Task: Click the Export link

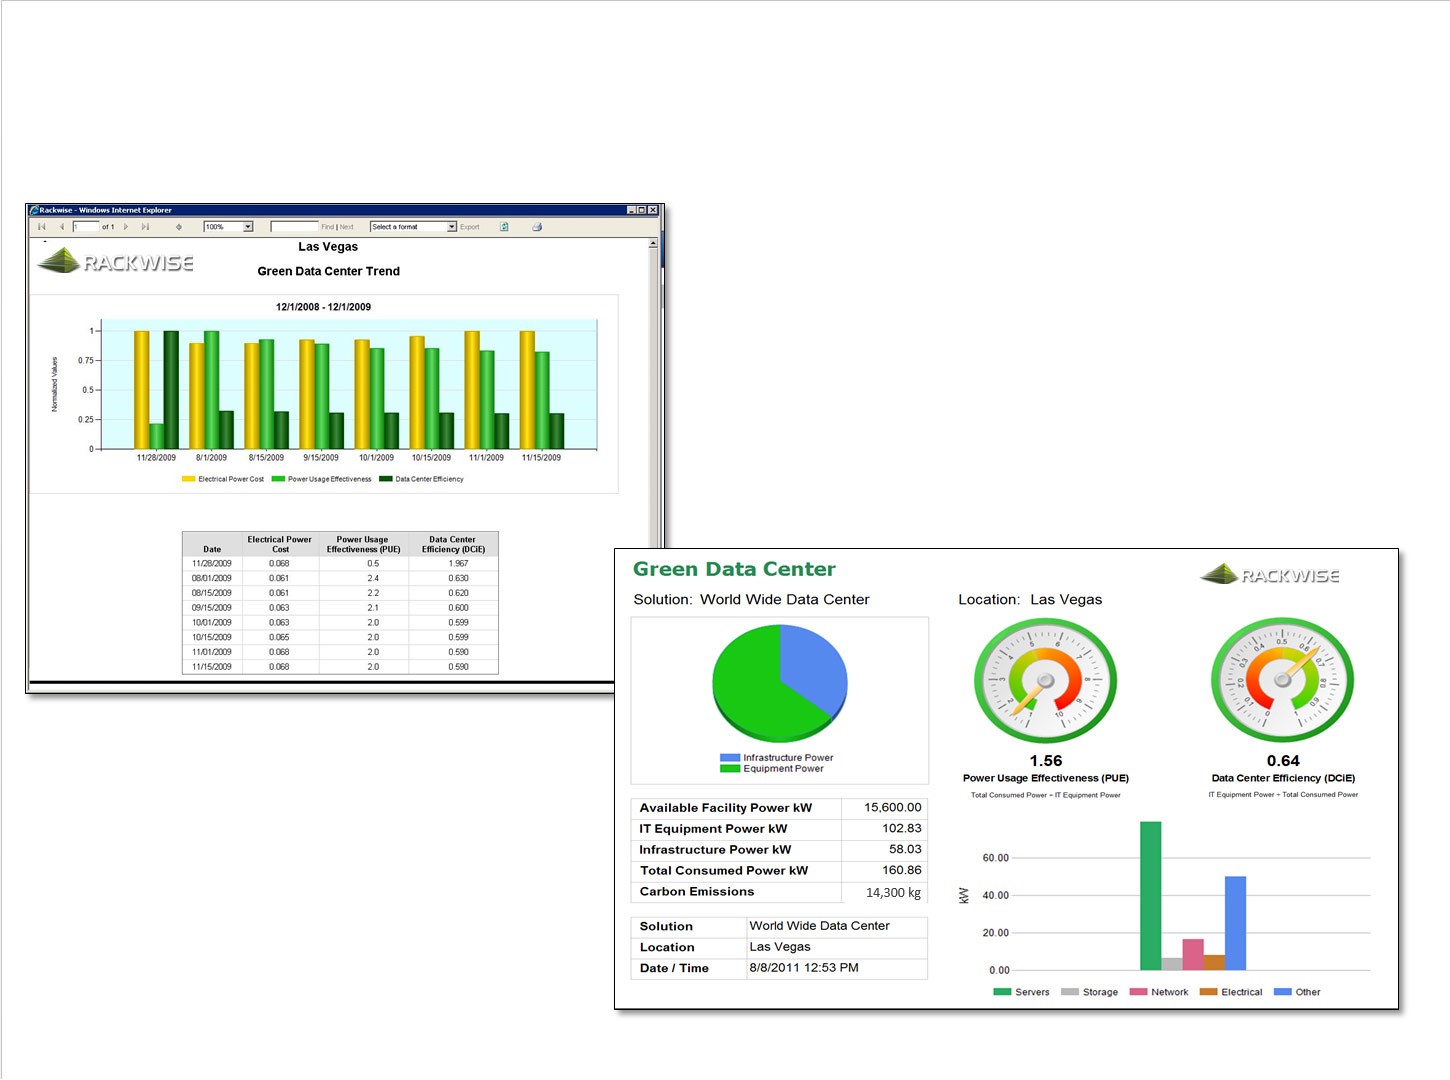Action: (x=470, y=227)
